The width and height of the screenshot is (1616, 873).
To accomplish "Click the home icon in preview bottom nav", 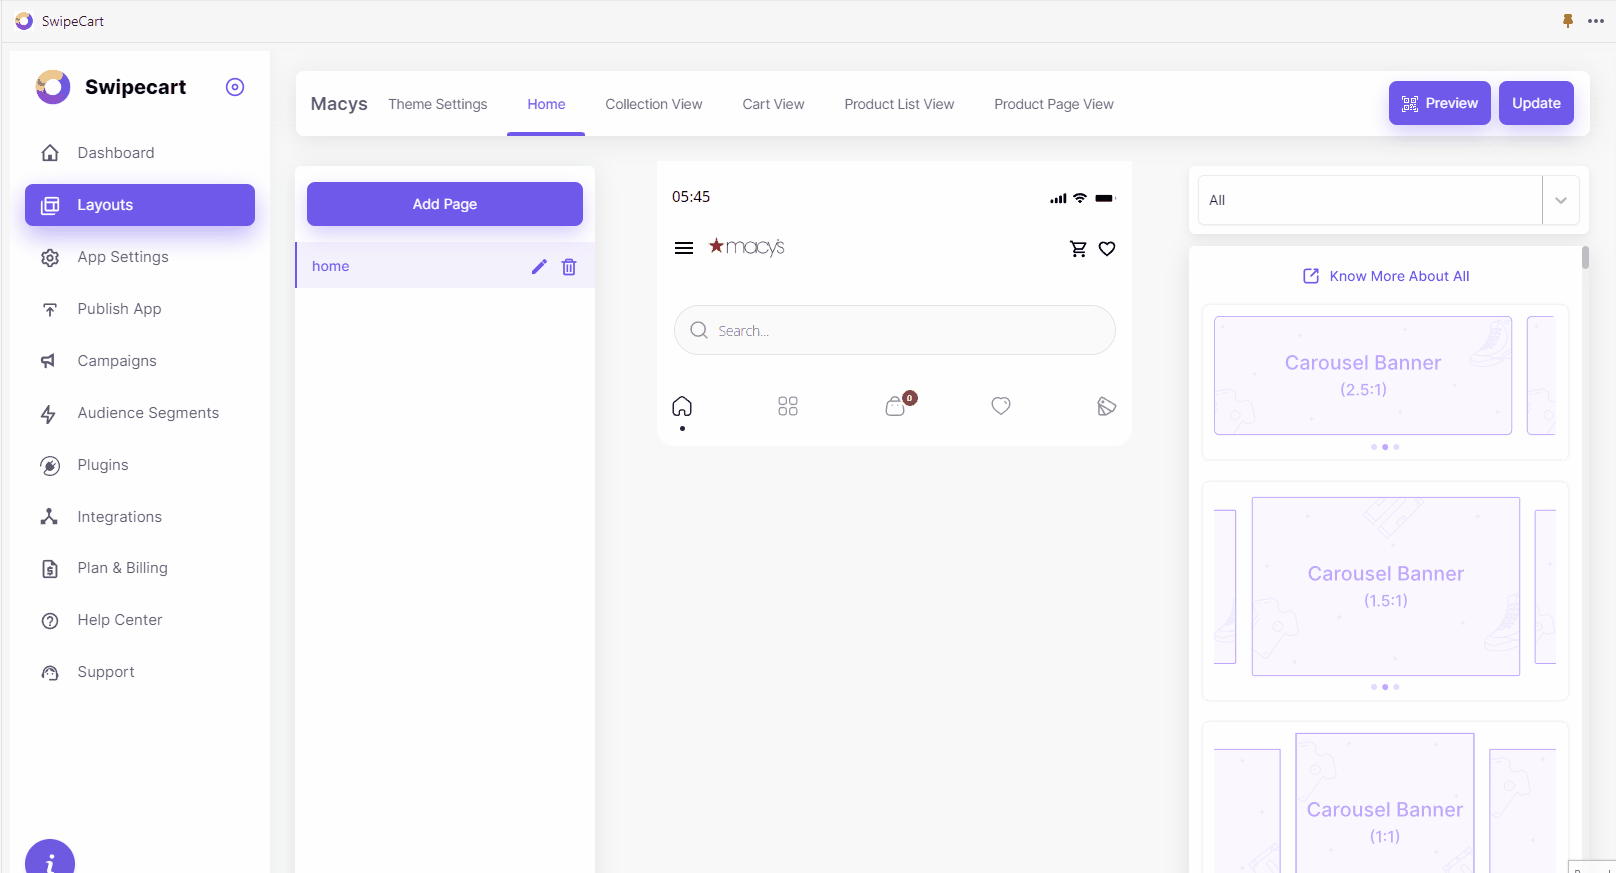I will coord(682,406).
